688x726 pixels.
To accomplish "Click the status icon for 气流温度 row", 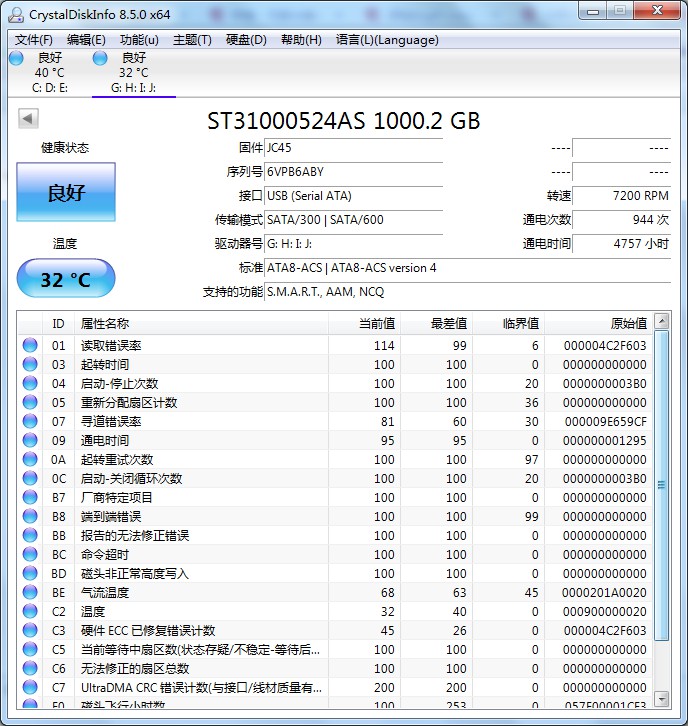I will tap(30, 592).
